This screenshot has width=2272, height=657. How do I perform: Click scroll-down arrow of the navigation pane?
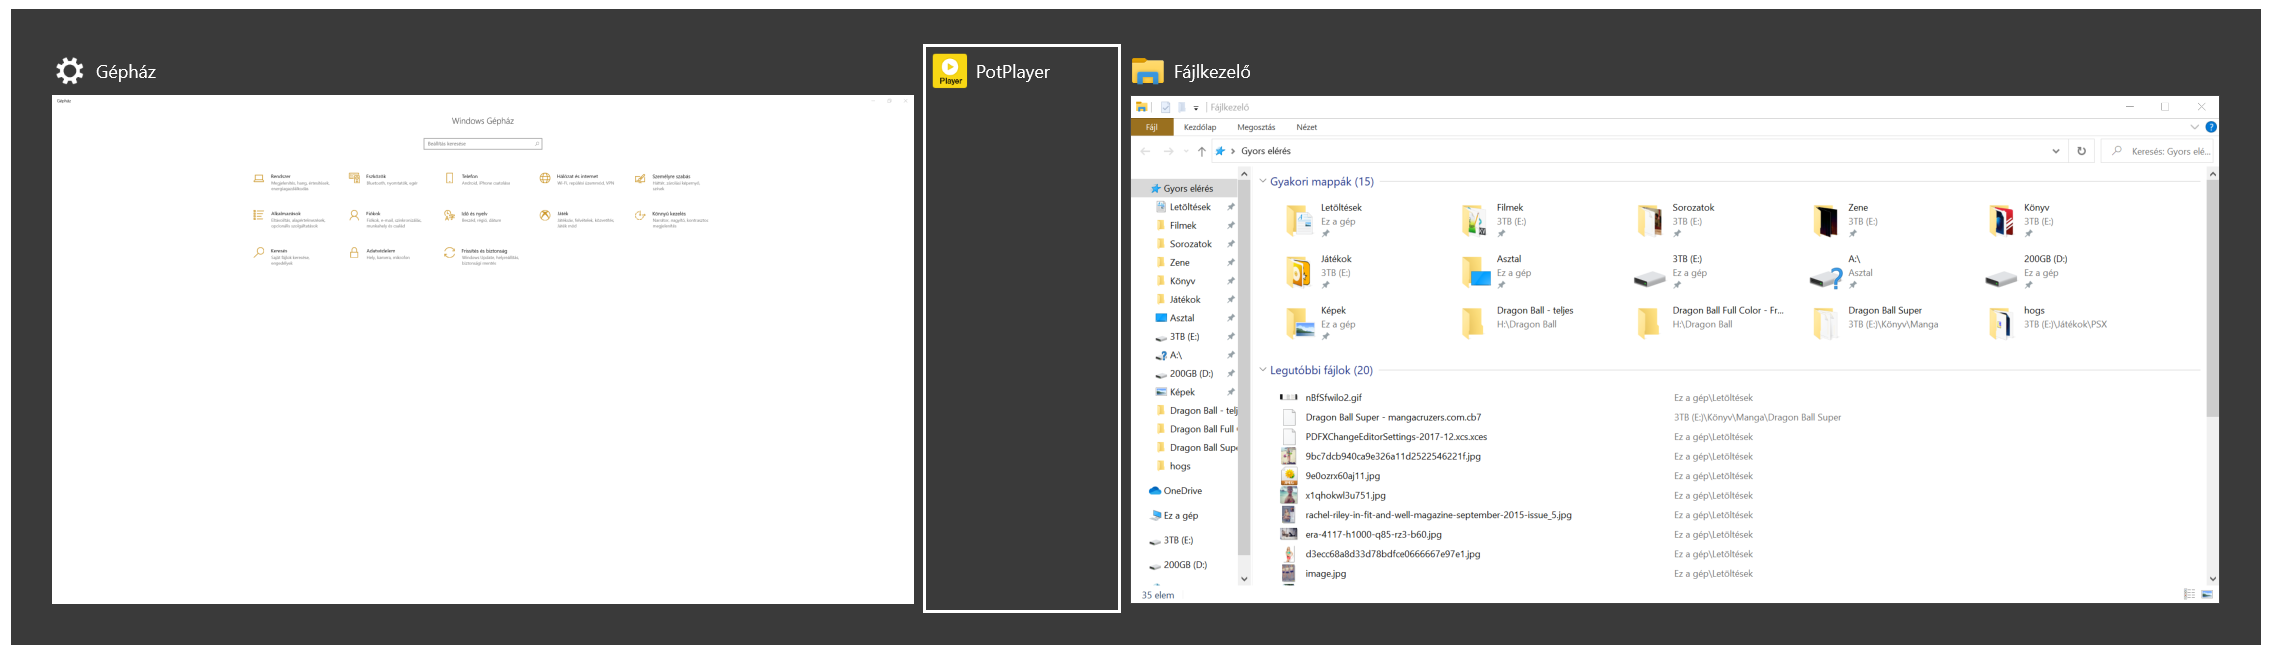pos(1244,579)
